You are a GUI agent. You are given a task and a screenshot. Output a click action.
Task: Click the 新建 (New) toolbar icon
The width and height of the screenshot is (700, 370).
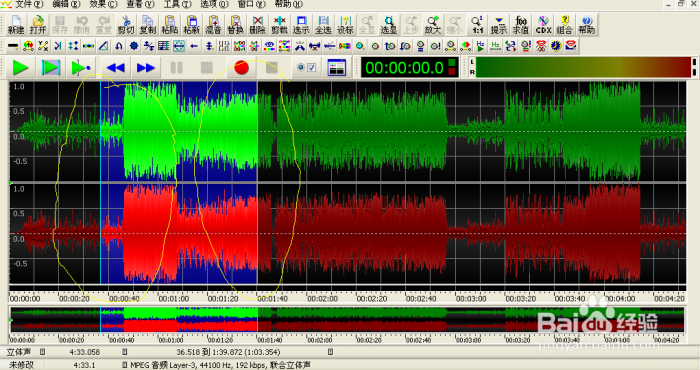16,25
